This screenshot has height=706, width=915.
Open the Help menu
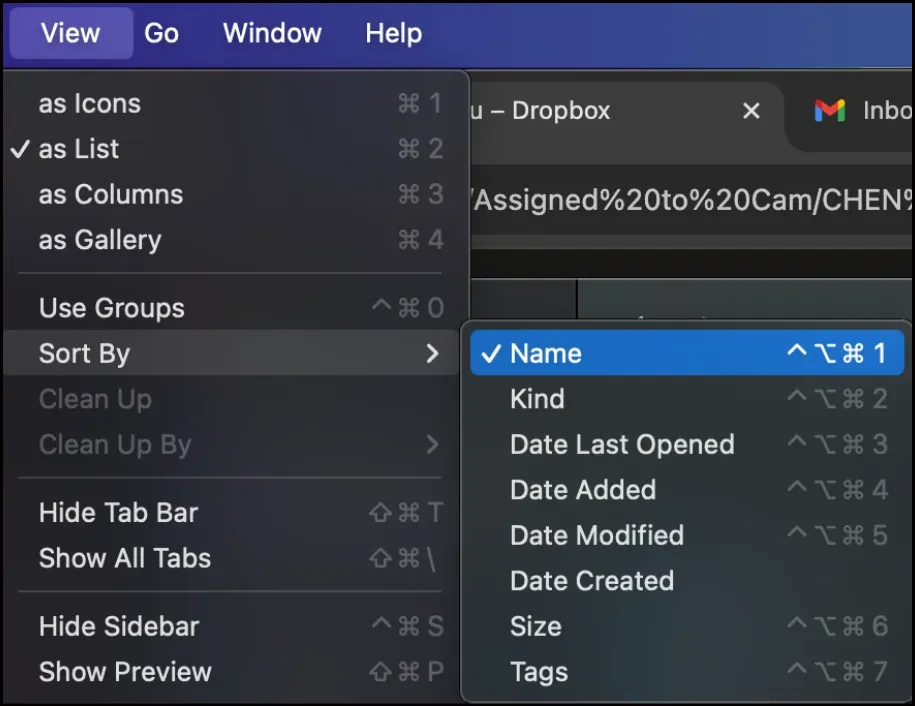click(x=392, y=33)
